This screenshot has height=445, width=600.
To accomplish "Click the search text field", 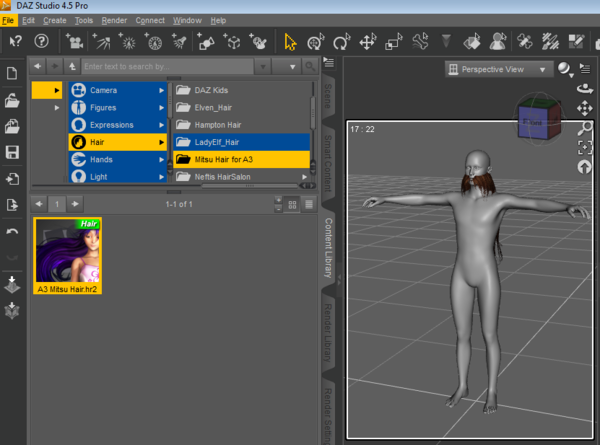I will [168, 67].
